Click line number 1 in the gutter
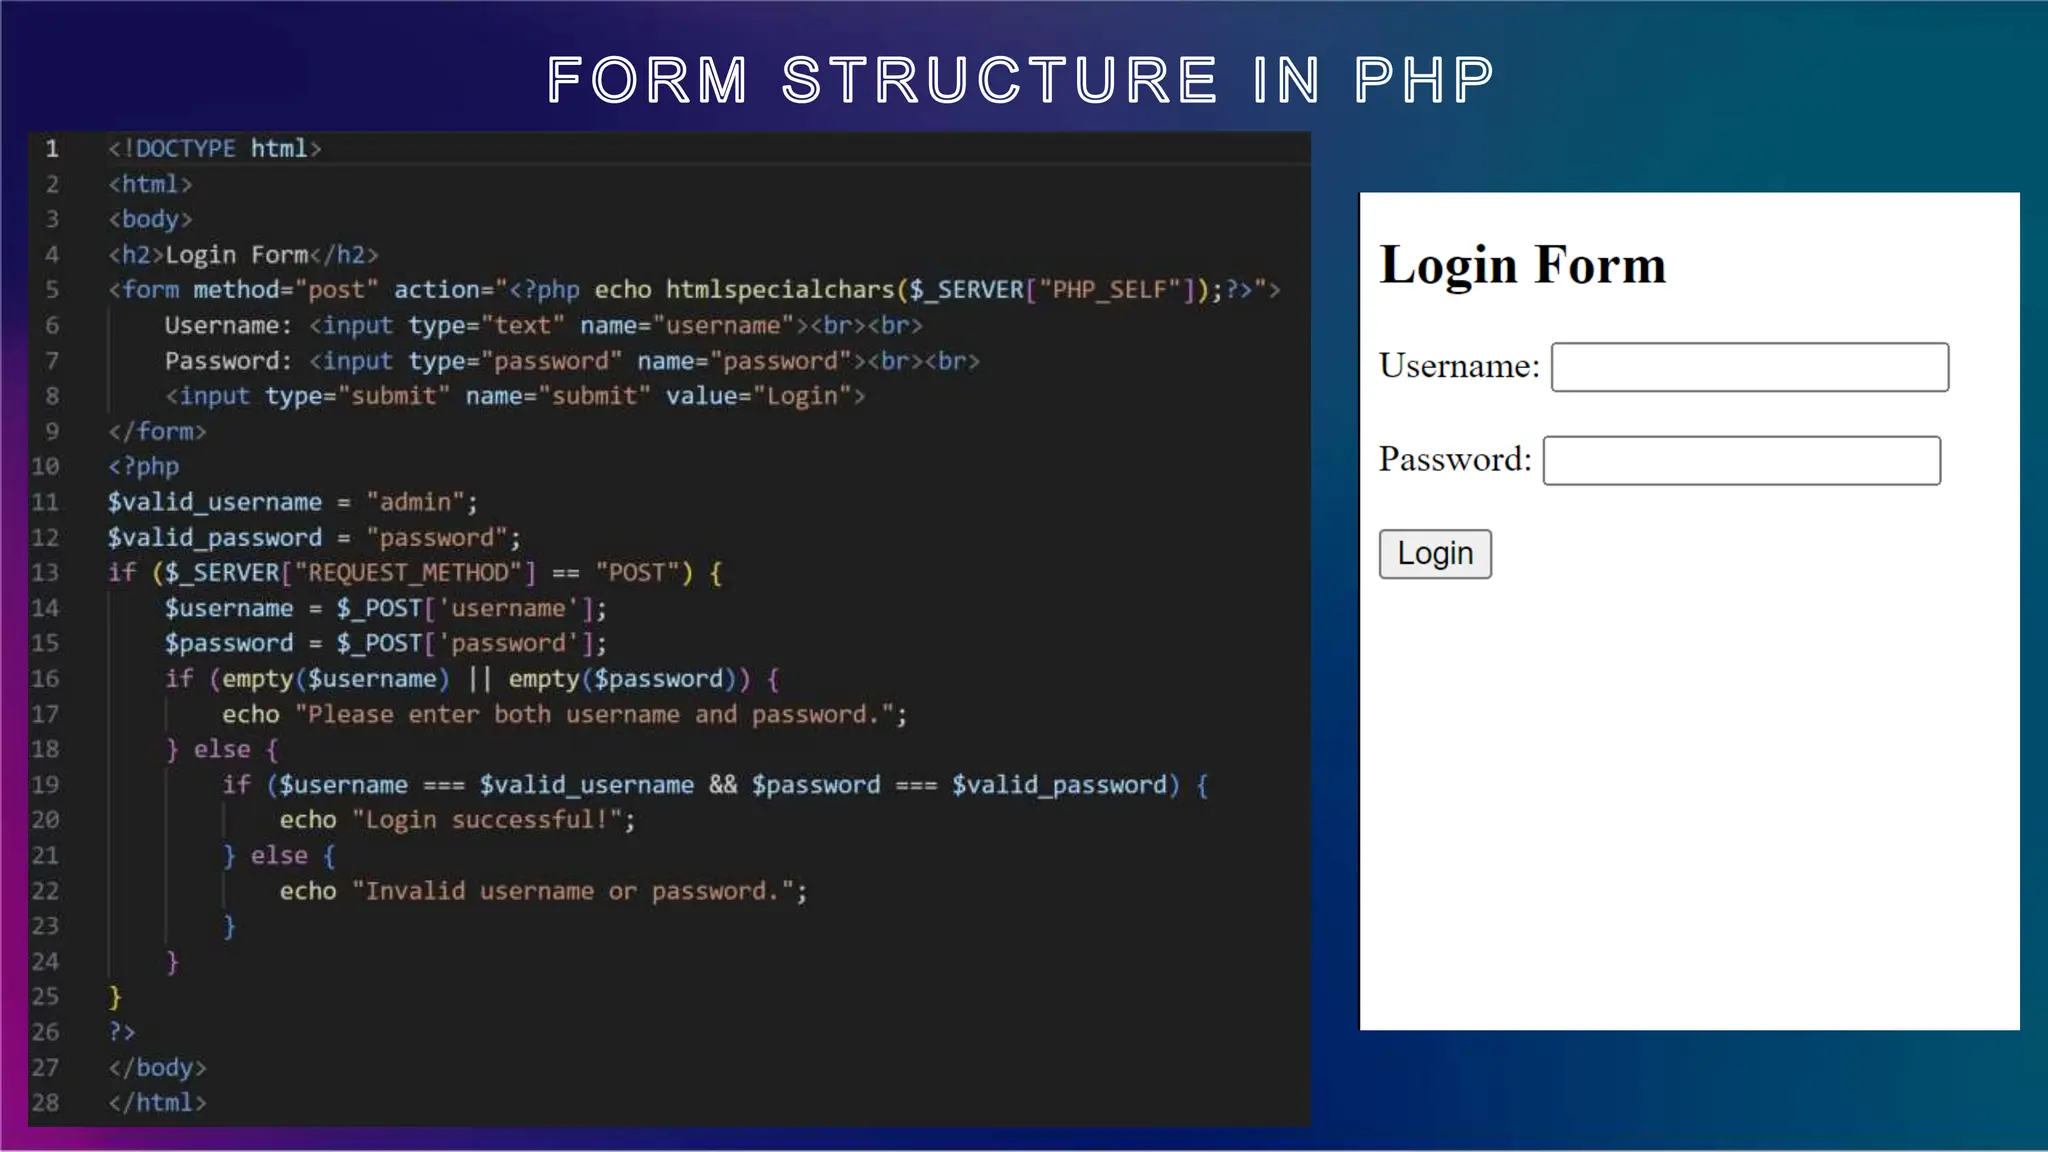 pyautogui.click(x=52, y=149)
